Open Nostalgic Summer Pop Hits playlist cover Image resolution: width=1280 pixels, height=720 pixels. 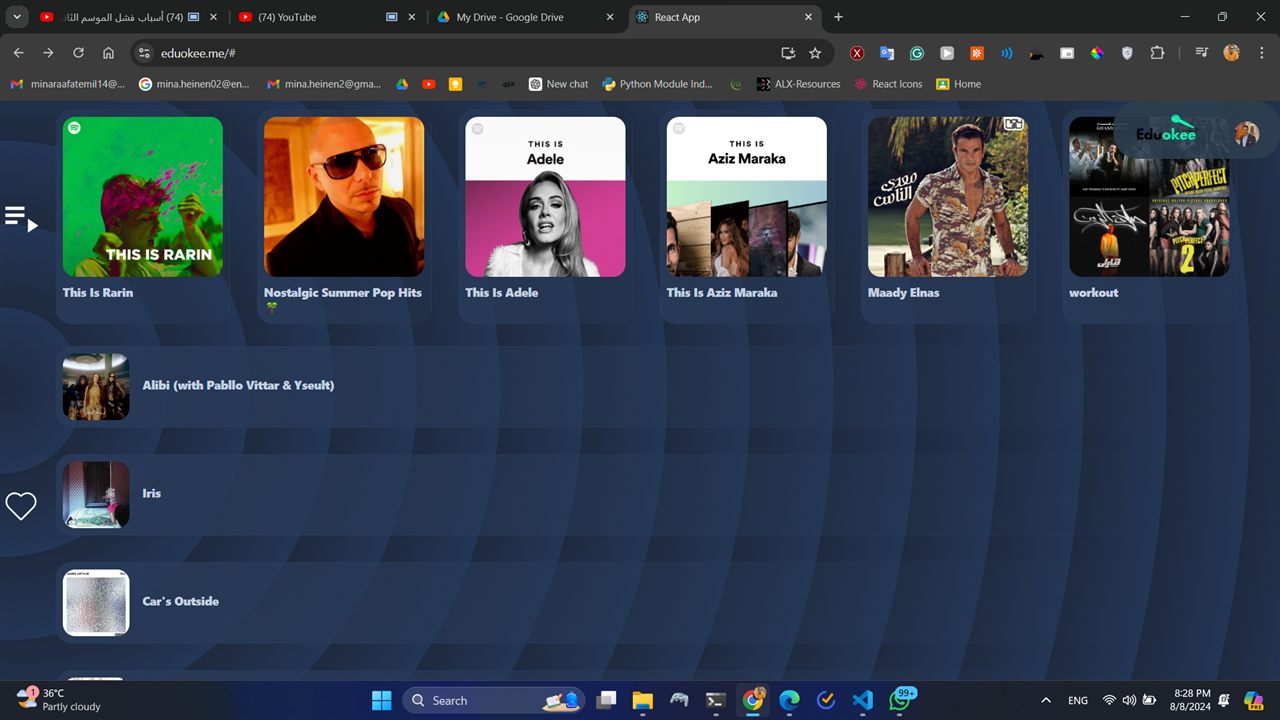click(x=344, y=197)
